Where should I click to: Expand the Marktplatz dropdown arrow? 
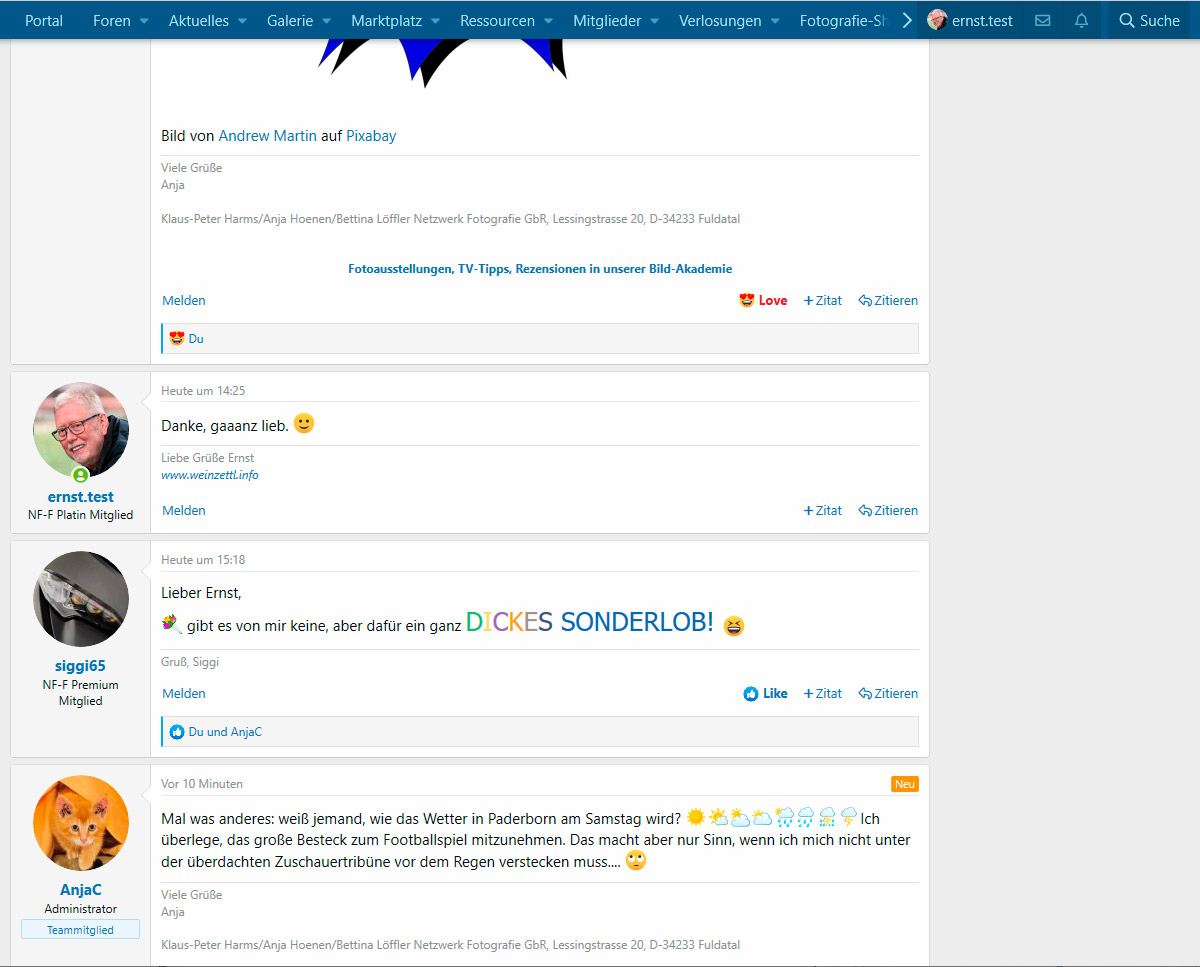435,21
